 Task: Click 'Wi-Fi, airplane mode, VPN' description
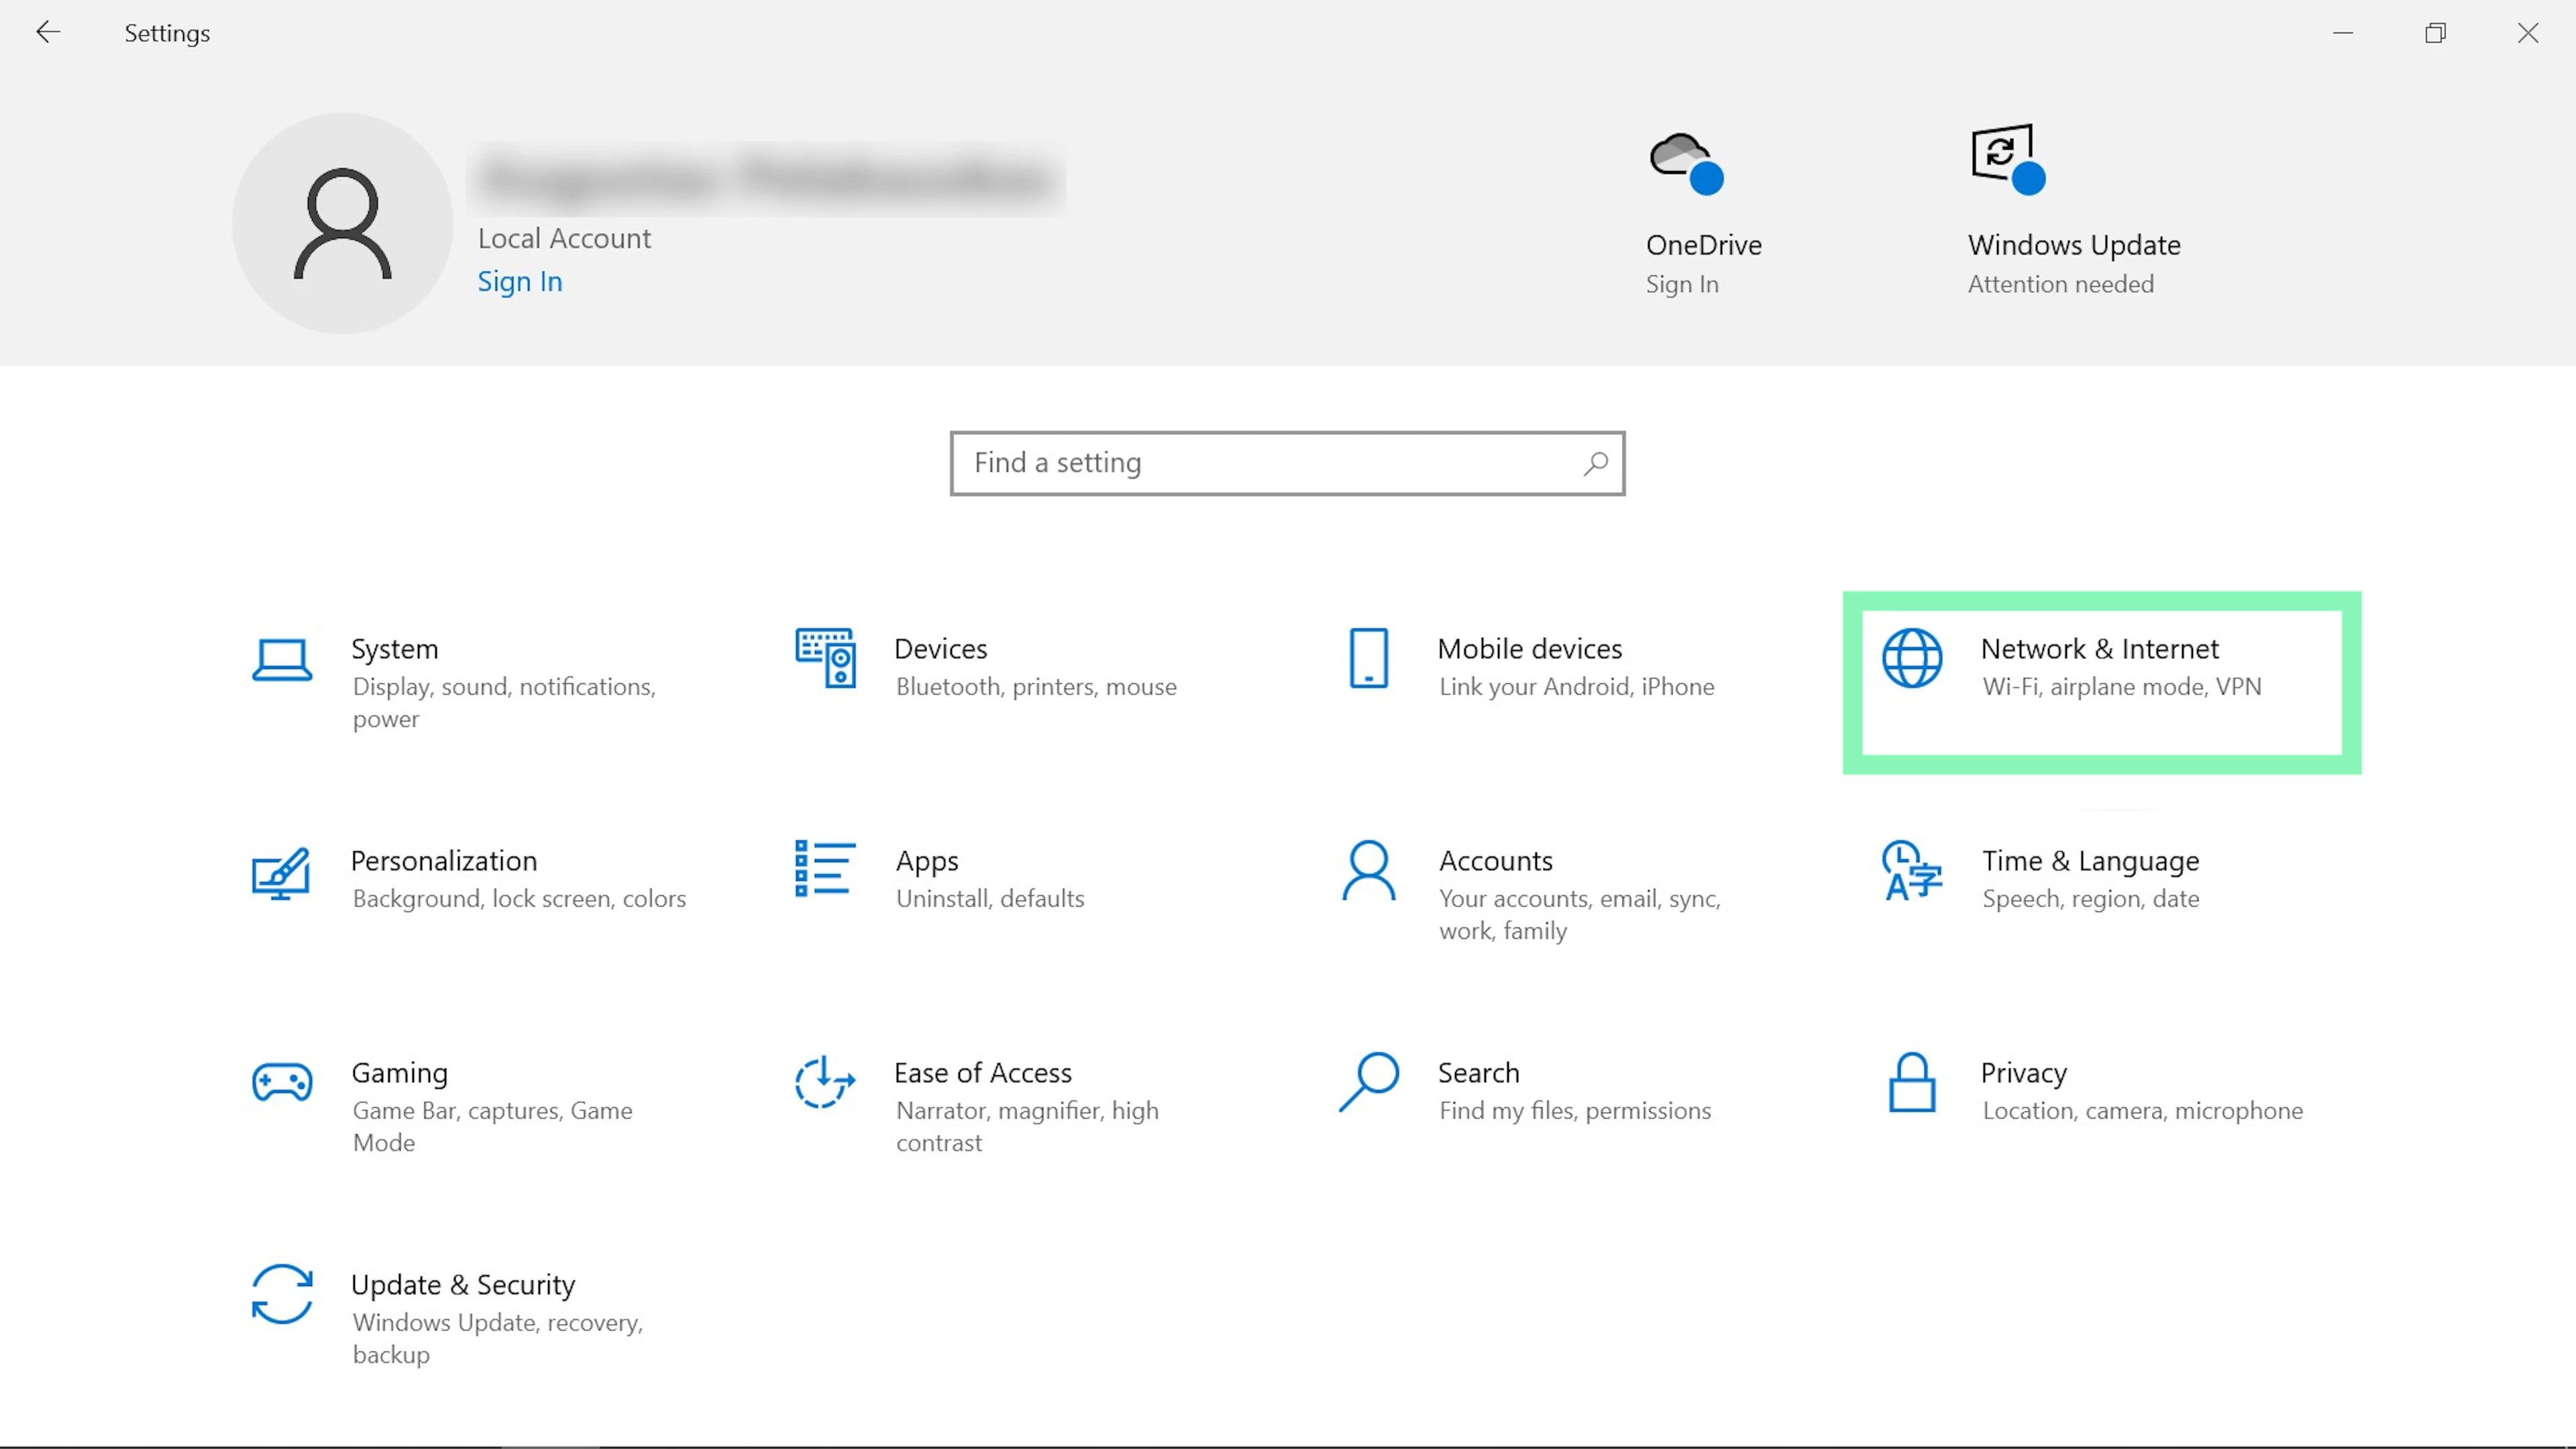(2122, 687)
